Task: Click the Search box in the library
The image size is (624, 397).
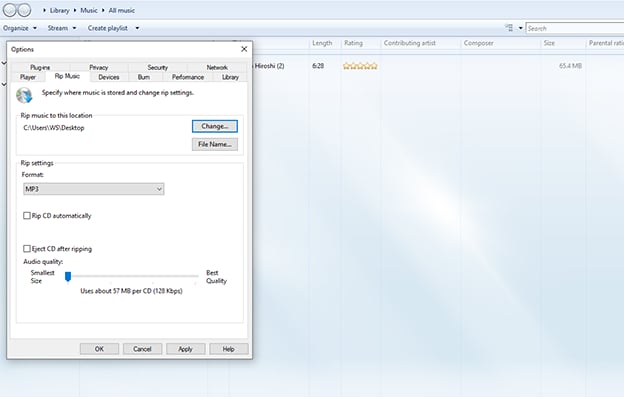Action: [575, 28]
